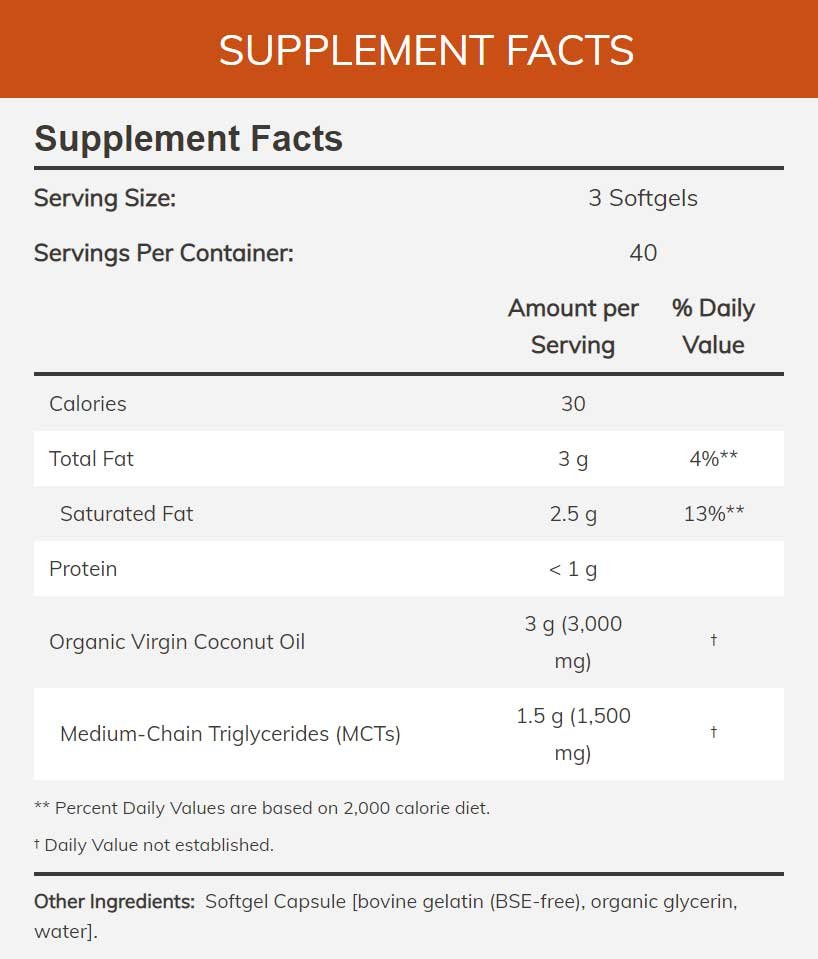Select the Saturated Fat row label

[127, 514]
